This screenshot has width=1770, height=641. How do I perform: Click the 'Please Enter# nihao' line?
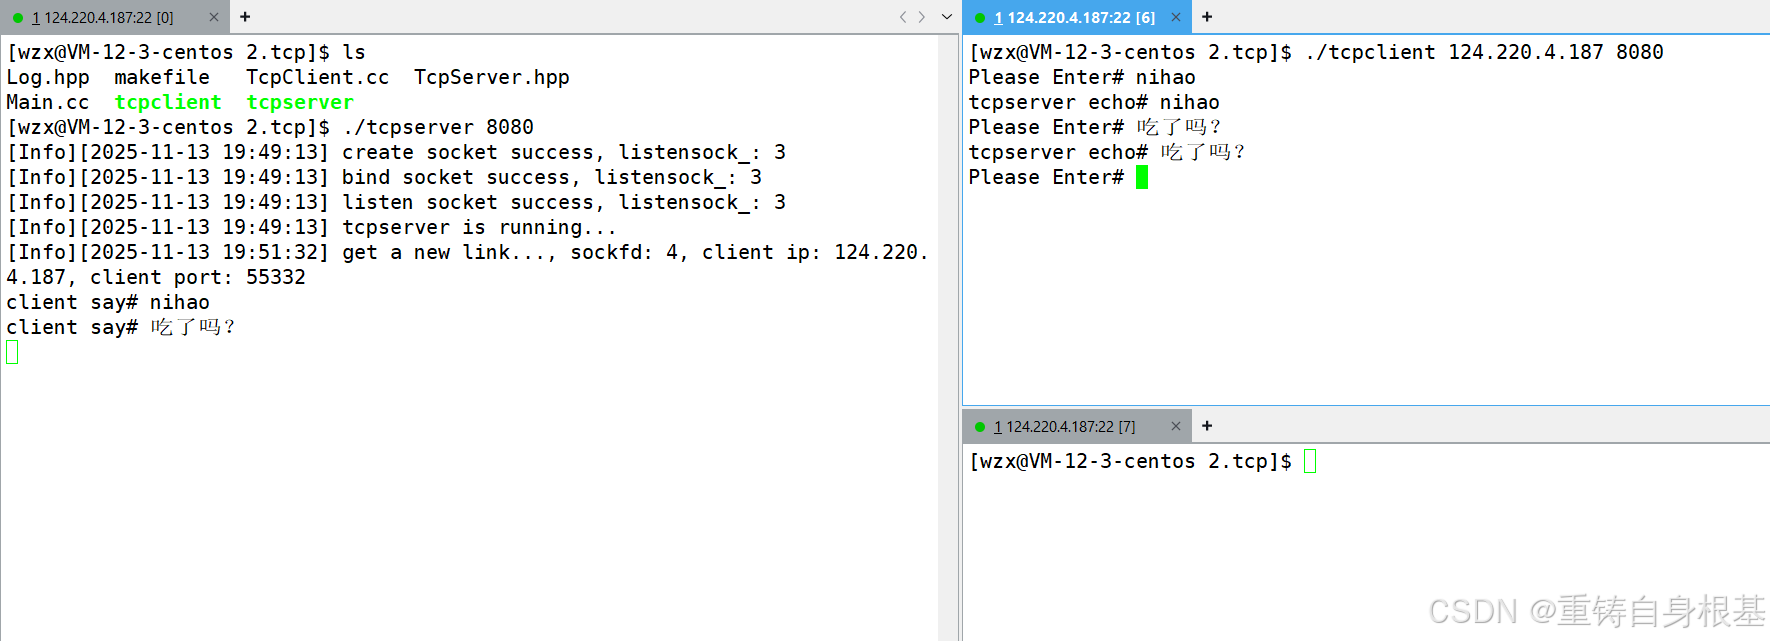click(1082, 77)
